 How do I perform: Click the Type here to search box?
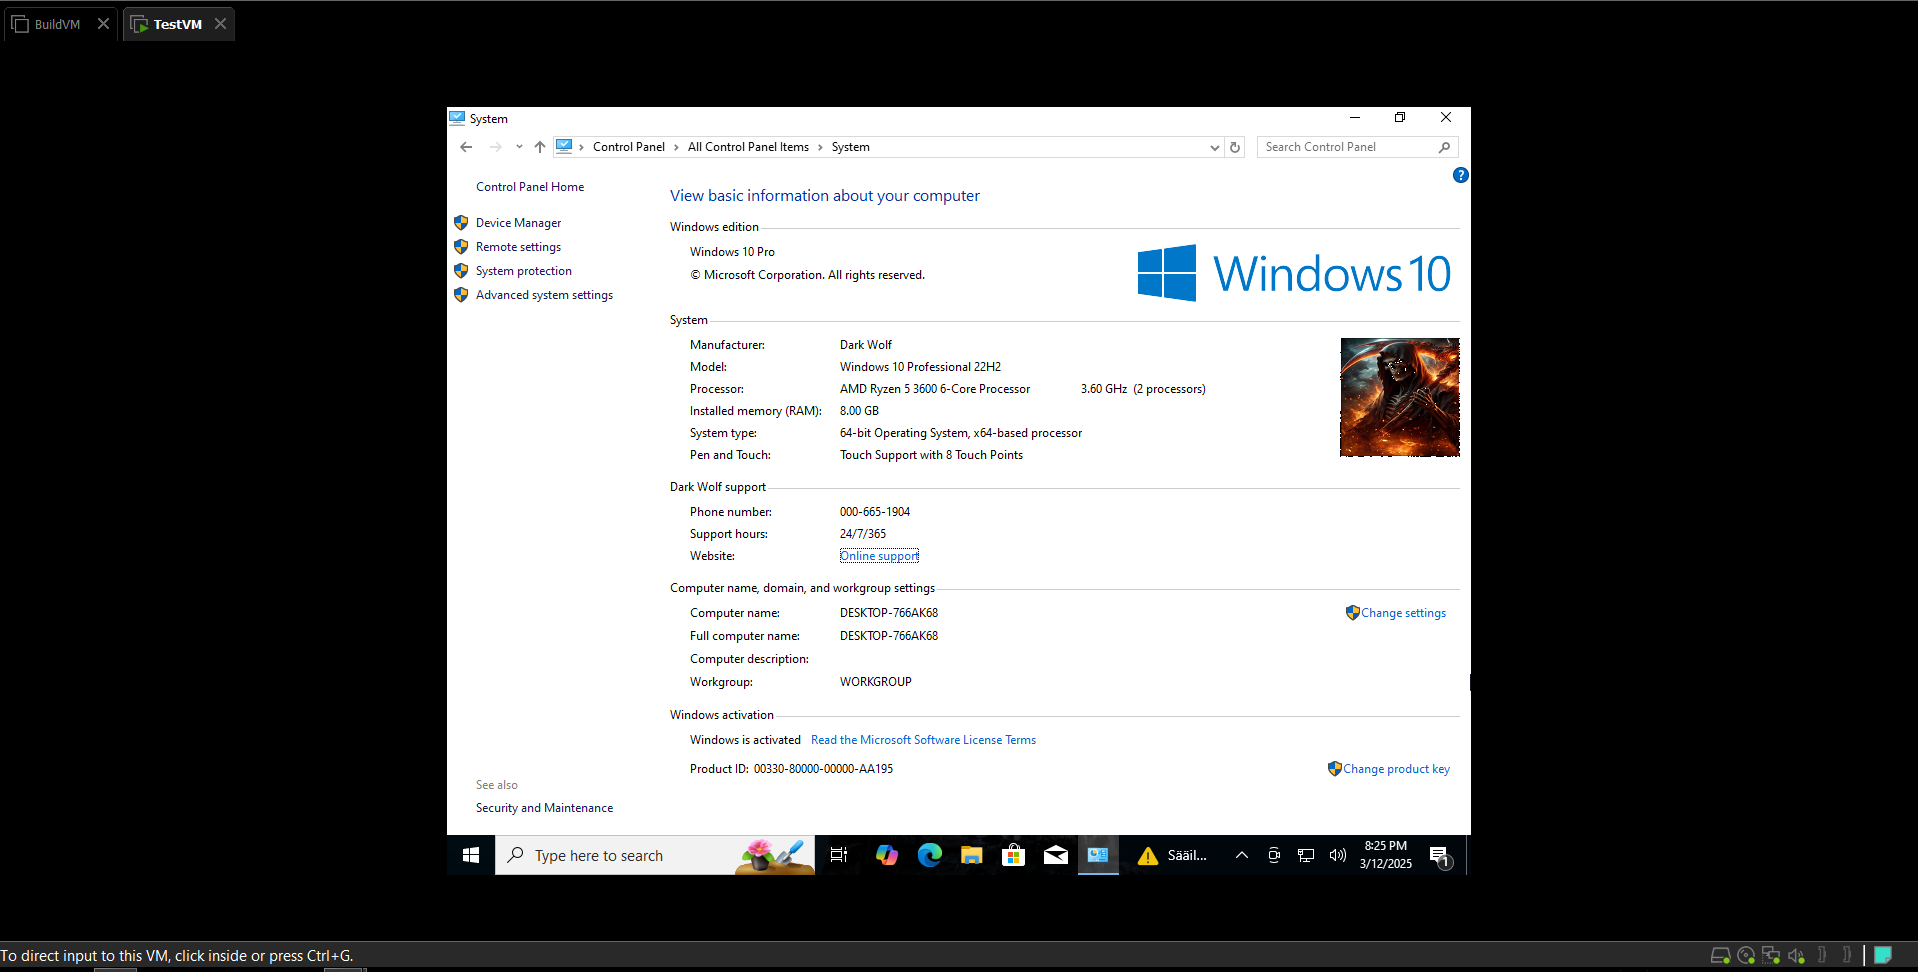pyautogui.click(x=655, y=855)
